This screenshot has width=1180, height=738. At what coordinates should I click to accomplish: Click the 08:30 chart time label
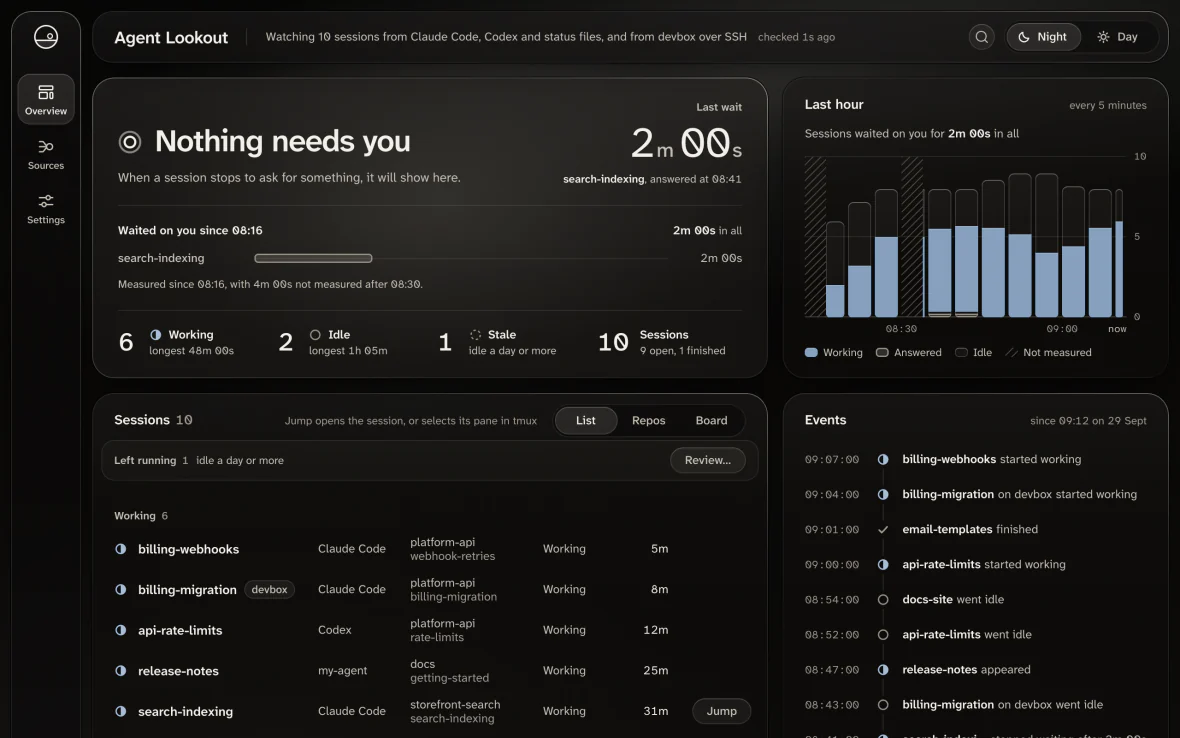point(901,329)
